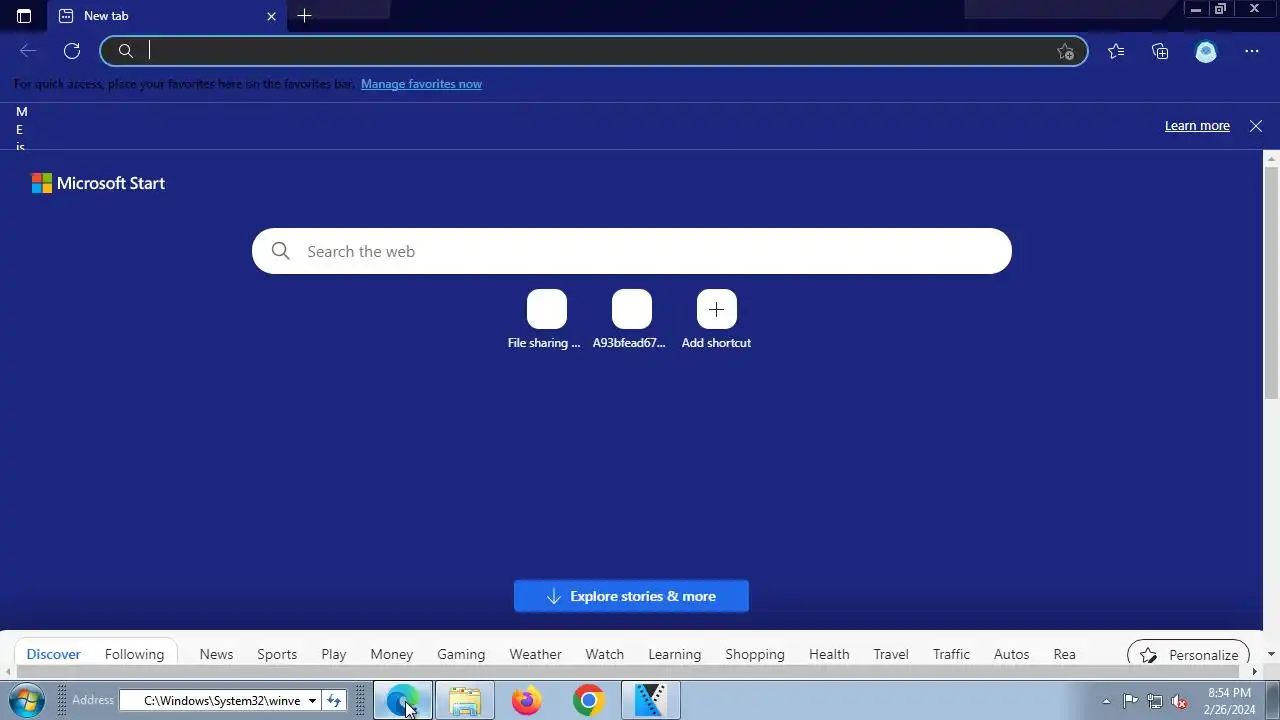Click the network tray icon

(1155, 701)
